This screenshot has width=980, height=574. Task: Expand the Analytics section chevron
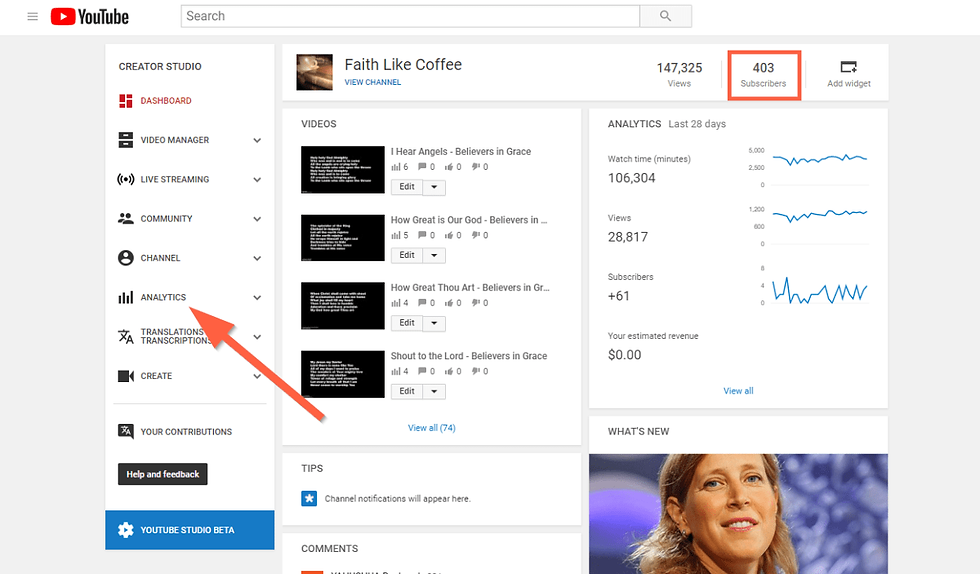coord(257,298)
